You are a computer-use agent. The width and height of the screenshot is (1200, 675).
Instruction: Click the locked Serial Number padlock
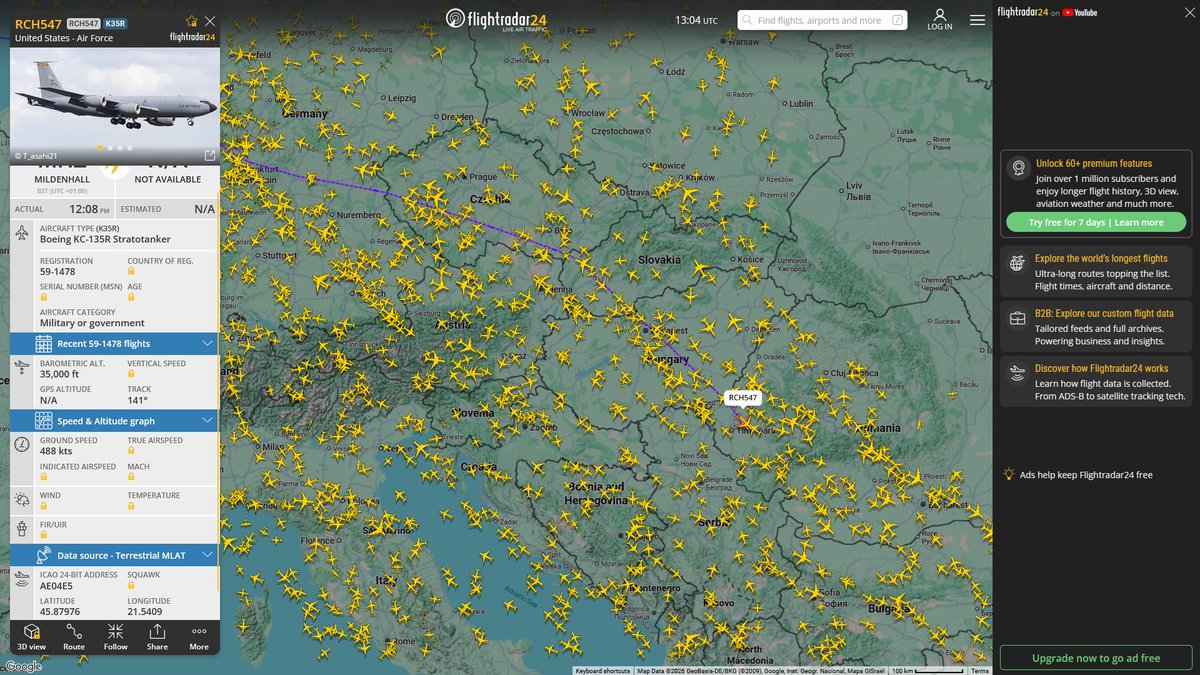(x=44, y=296)
